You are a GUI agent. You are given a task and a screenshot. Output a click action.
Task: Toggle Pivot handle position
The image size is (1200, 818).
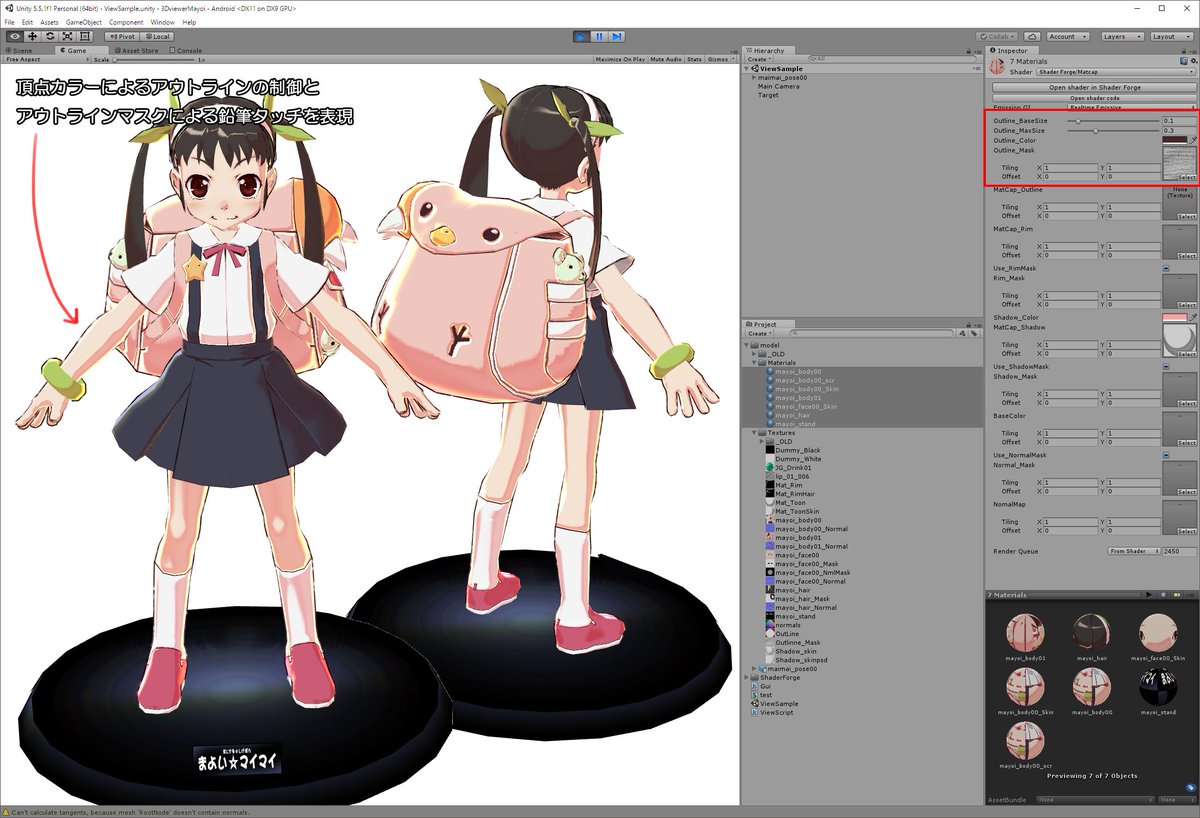[x=121, y=36]
